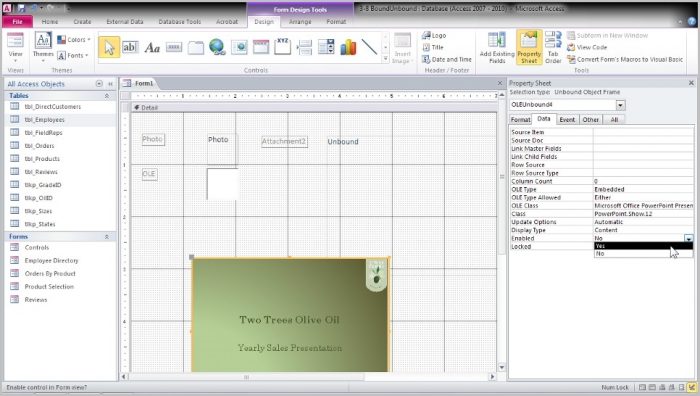Choose the Label control (Aa)
The image size is (700, 396).
coord(152,47)
